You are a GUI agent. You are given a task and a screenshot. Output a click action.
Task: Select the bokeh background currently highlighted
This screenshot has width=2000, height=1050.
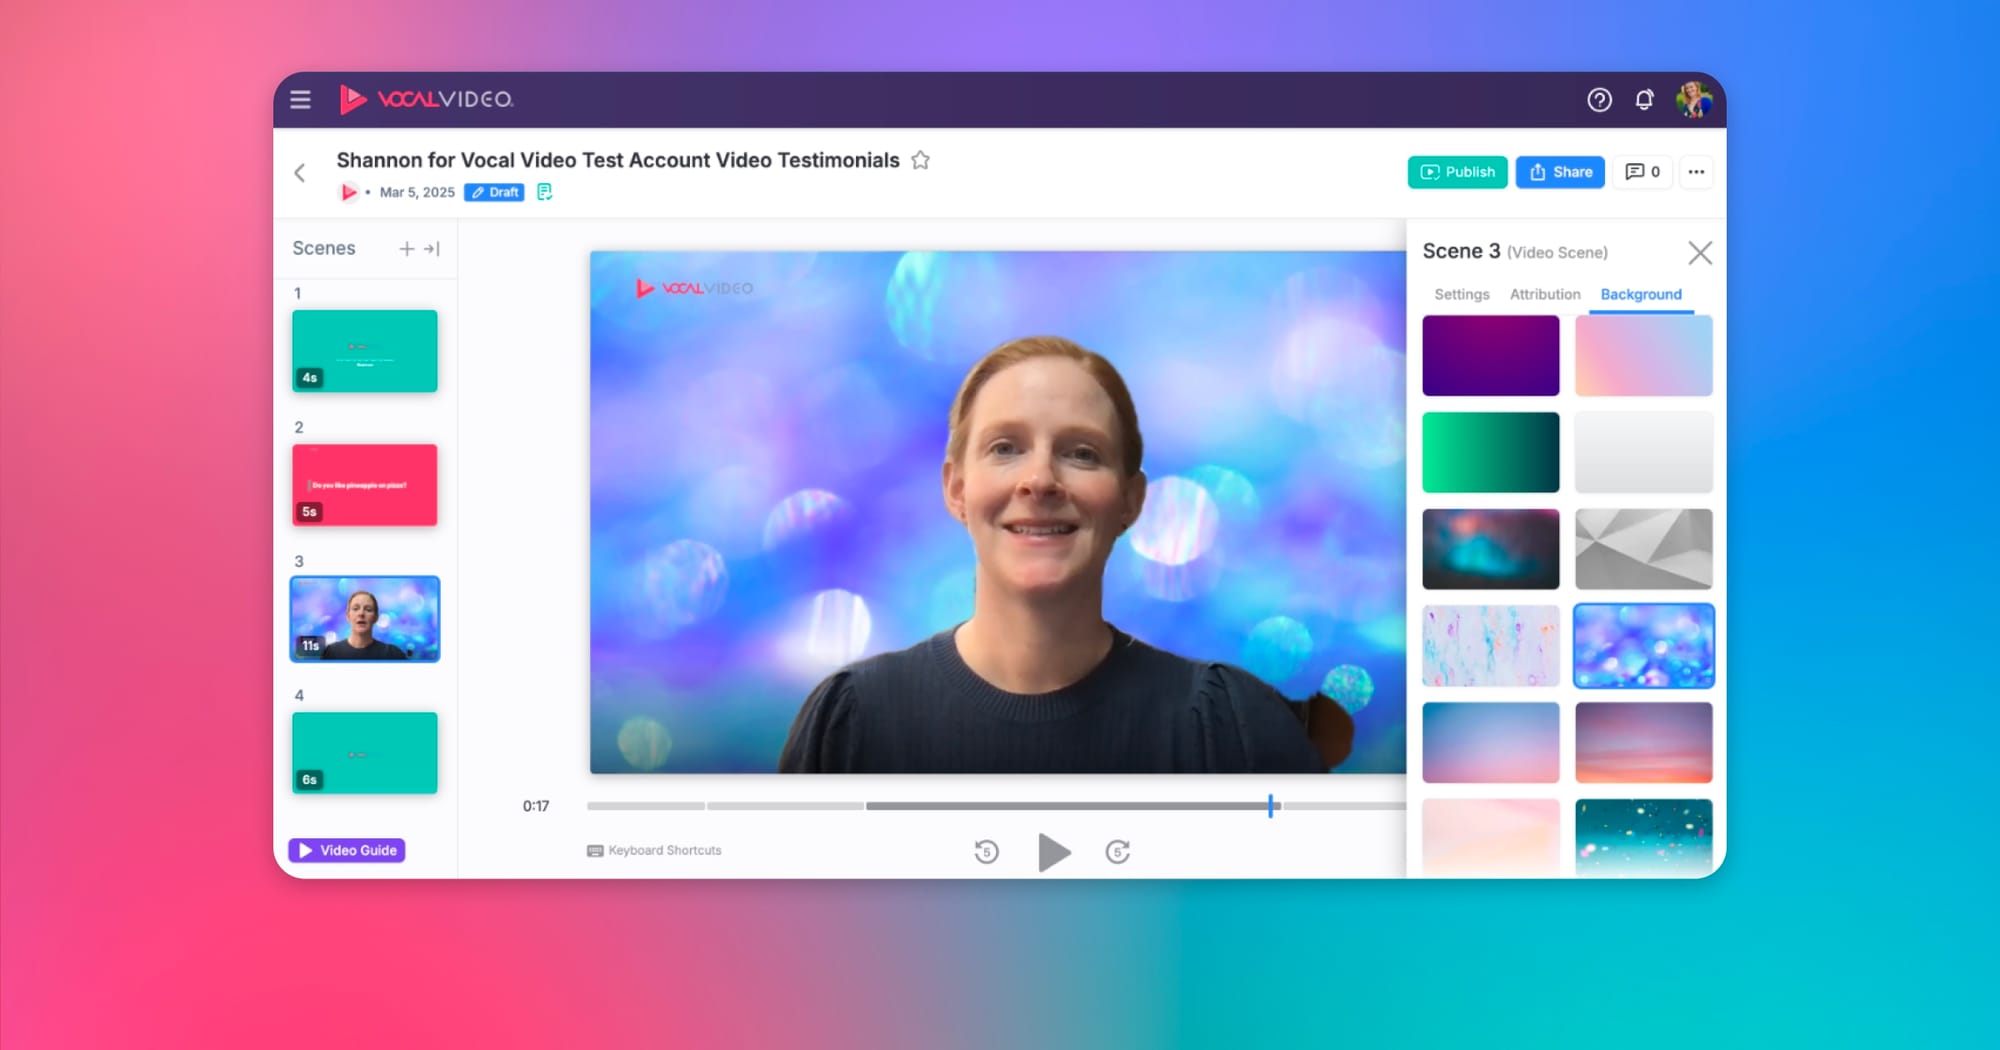pos(1643,646)
